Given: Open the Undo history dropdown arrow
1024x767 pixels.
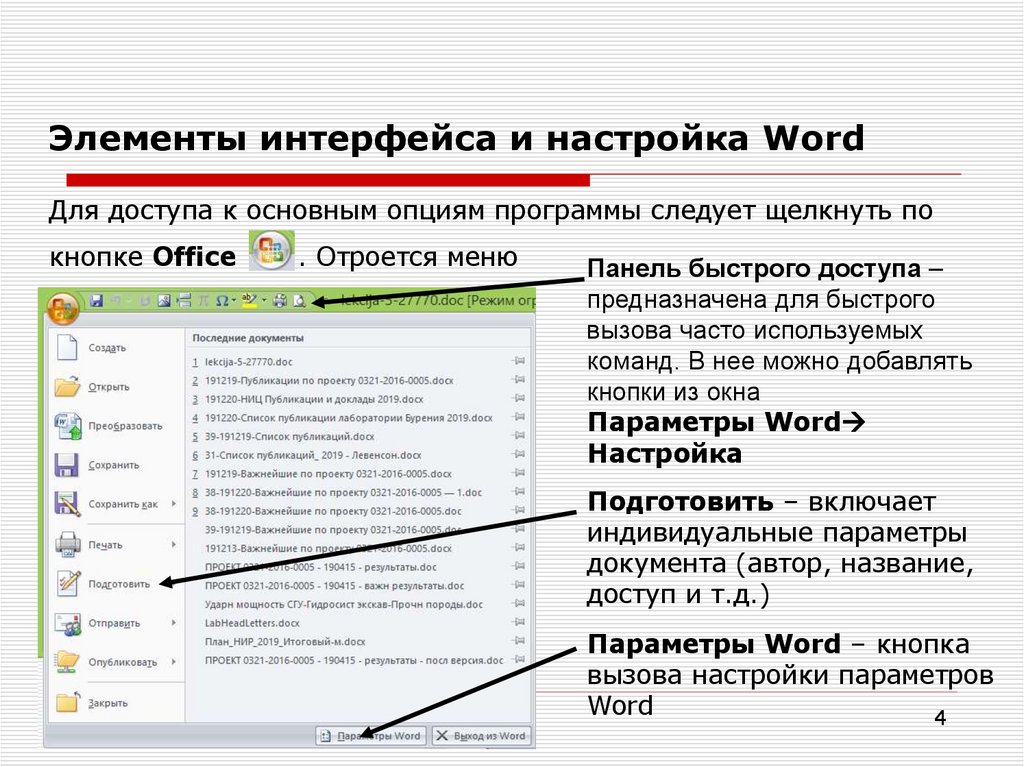Looking at the screenshot, I should point(129,301).
